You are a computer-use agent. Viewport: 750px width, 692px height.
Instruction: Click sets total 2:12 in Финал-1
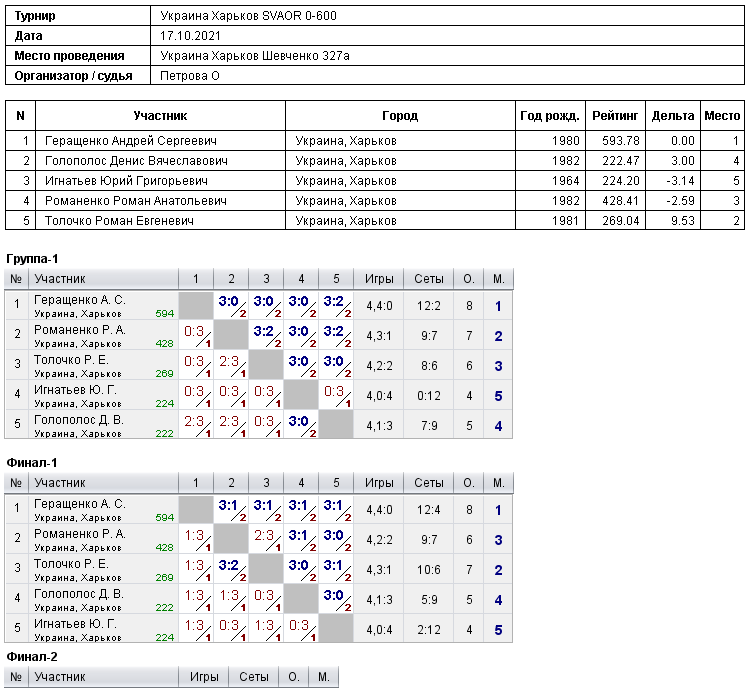(x=429, y=630)
